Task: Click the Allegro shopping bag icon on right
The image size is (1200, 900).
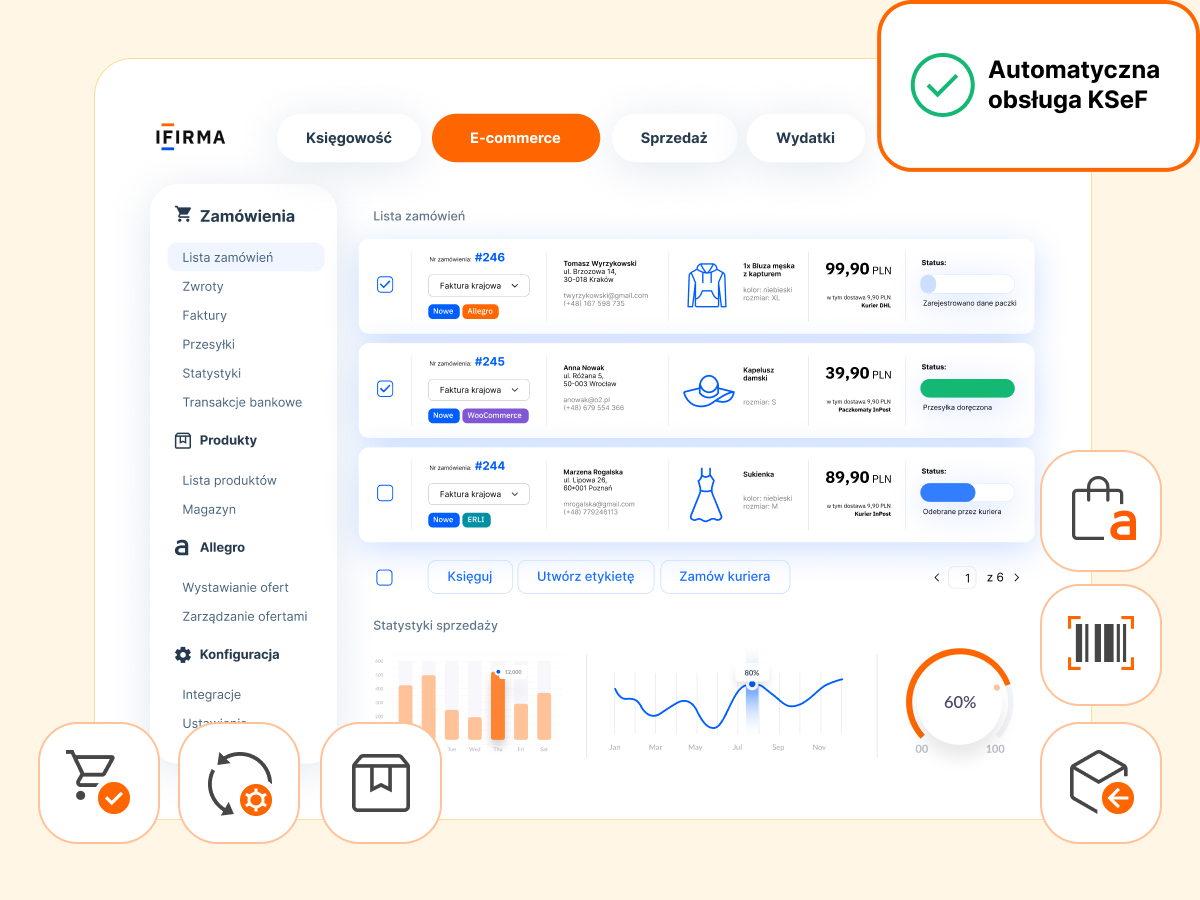Action: coord(1100,510)
